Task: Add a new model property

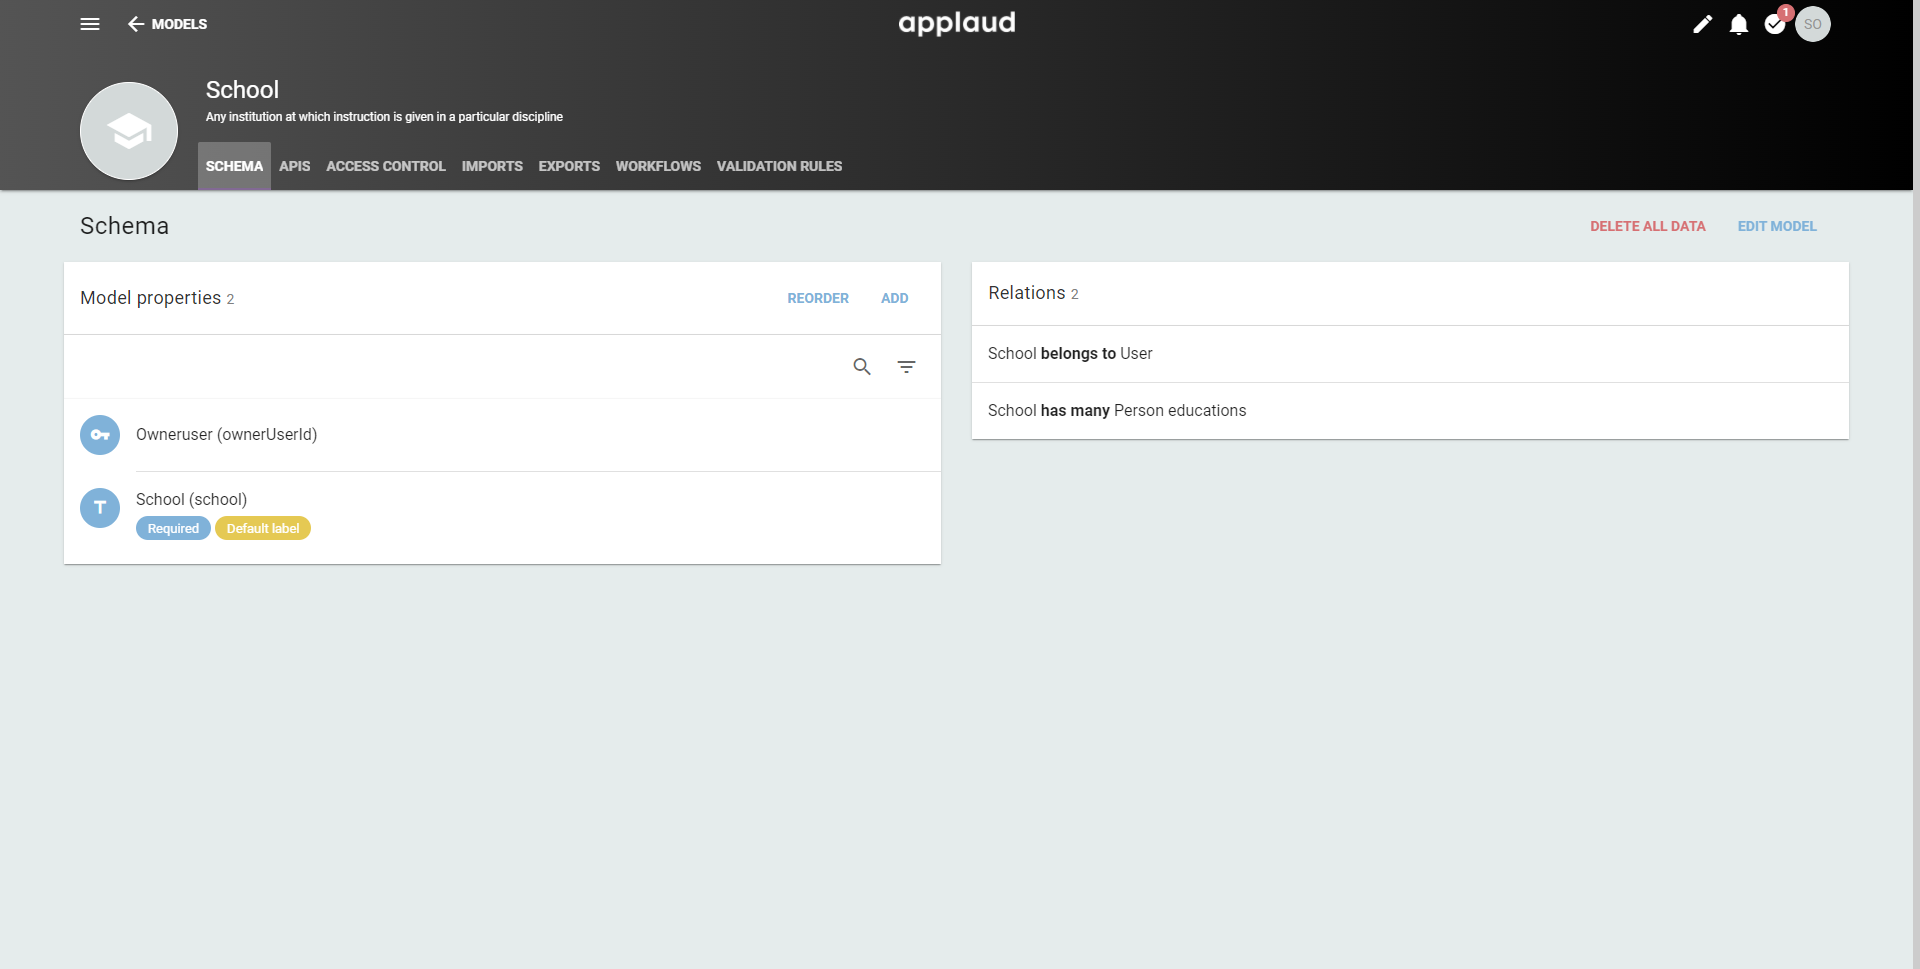Action: (x=894, y=298)
